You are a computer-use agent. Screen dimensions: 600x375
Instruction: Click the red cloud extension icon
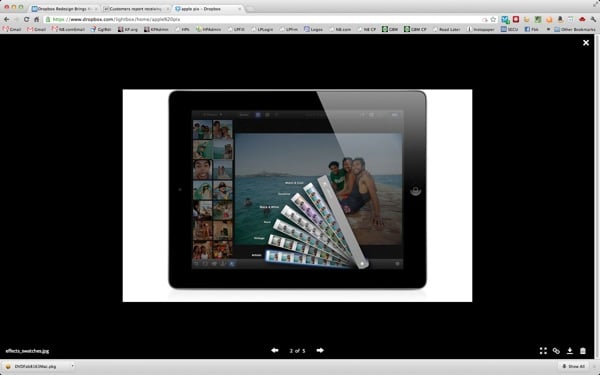(x=582, y=19)
